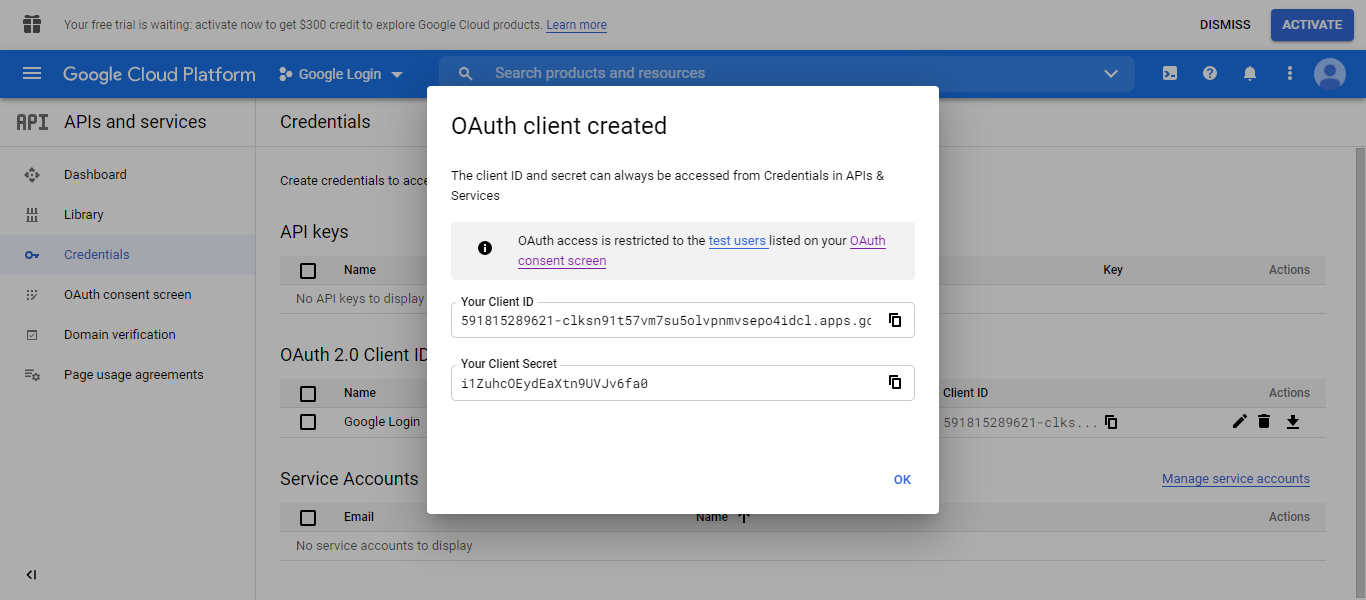1366x600 pixels.
Task: Edit the Google Login OAuth client
Action: click(x=1239, y=421)
